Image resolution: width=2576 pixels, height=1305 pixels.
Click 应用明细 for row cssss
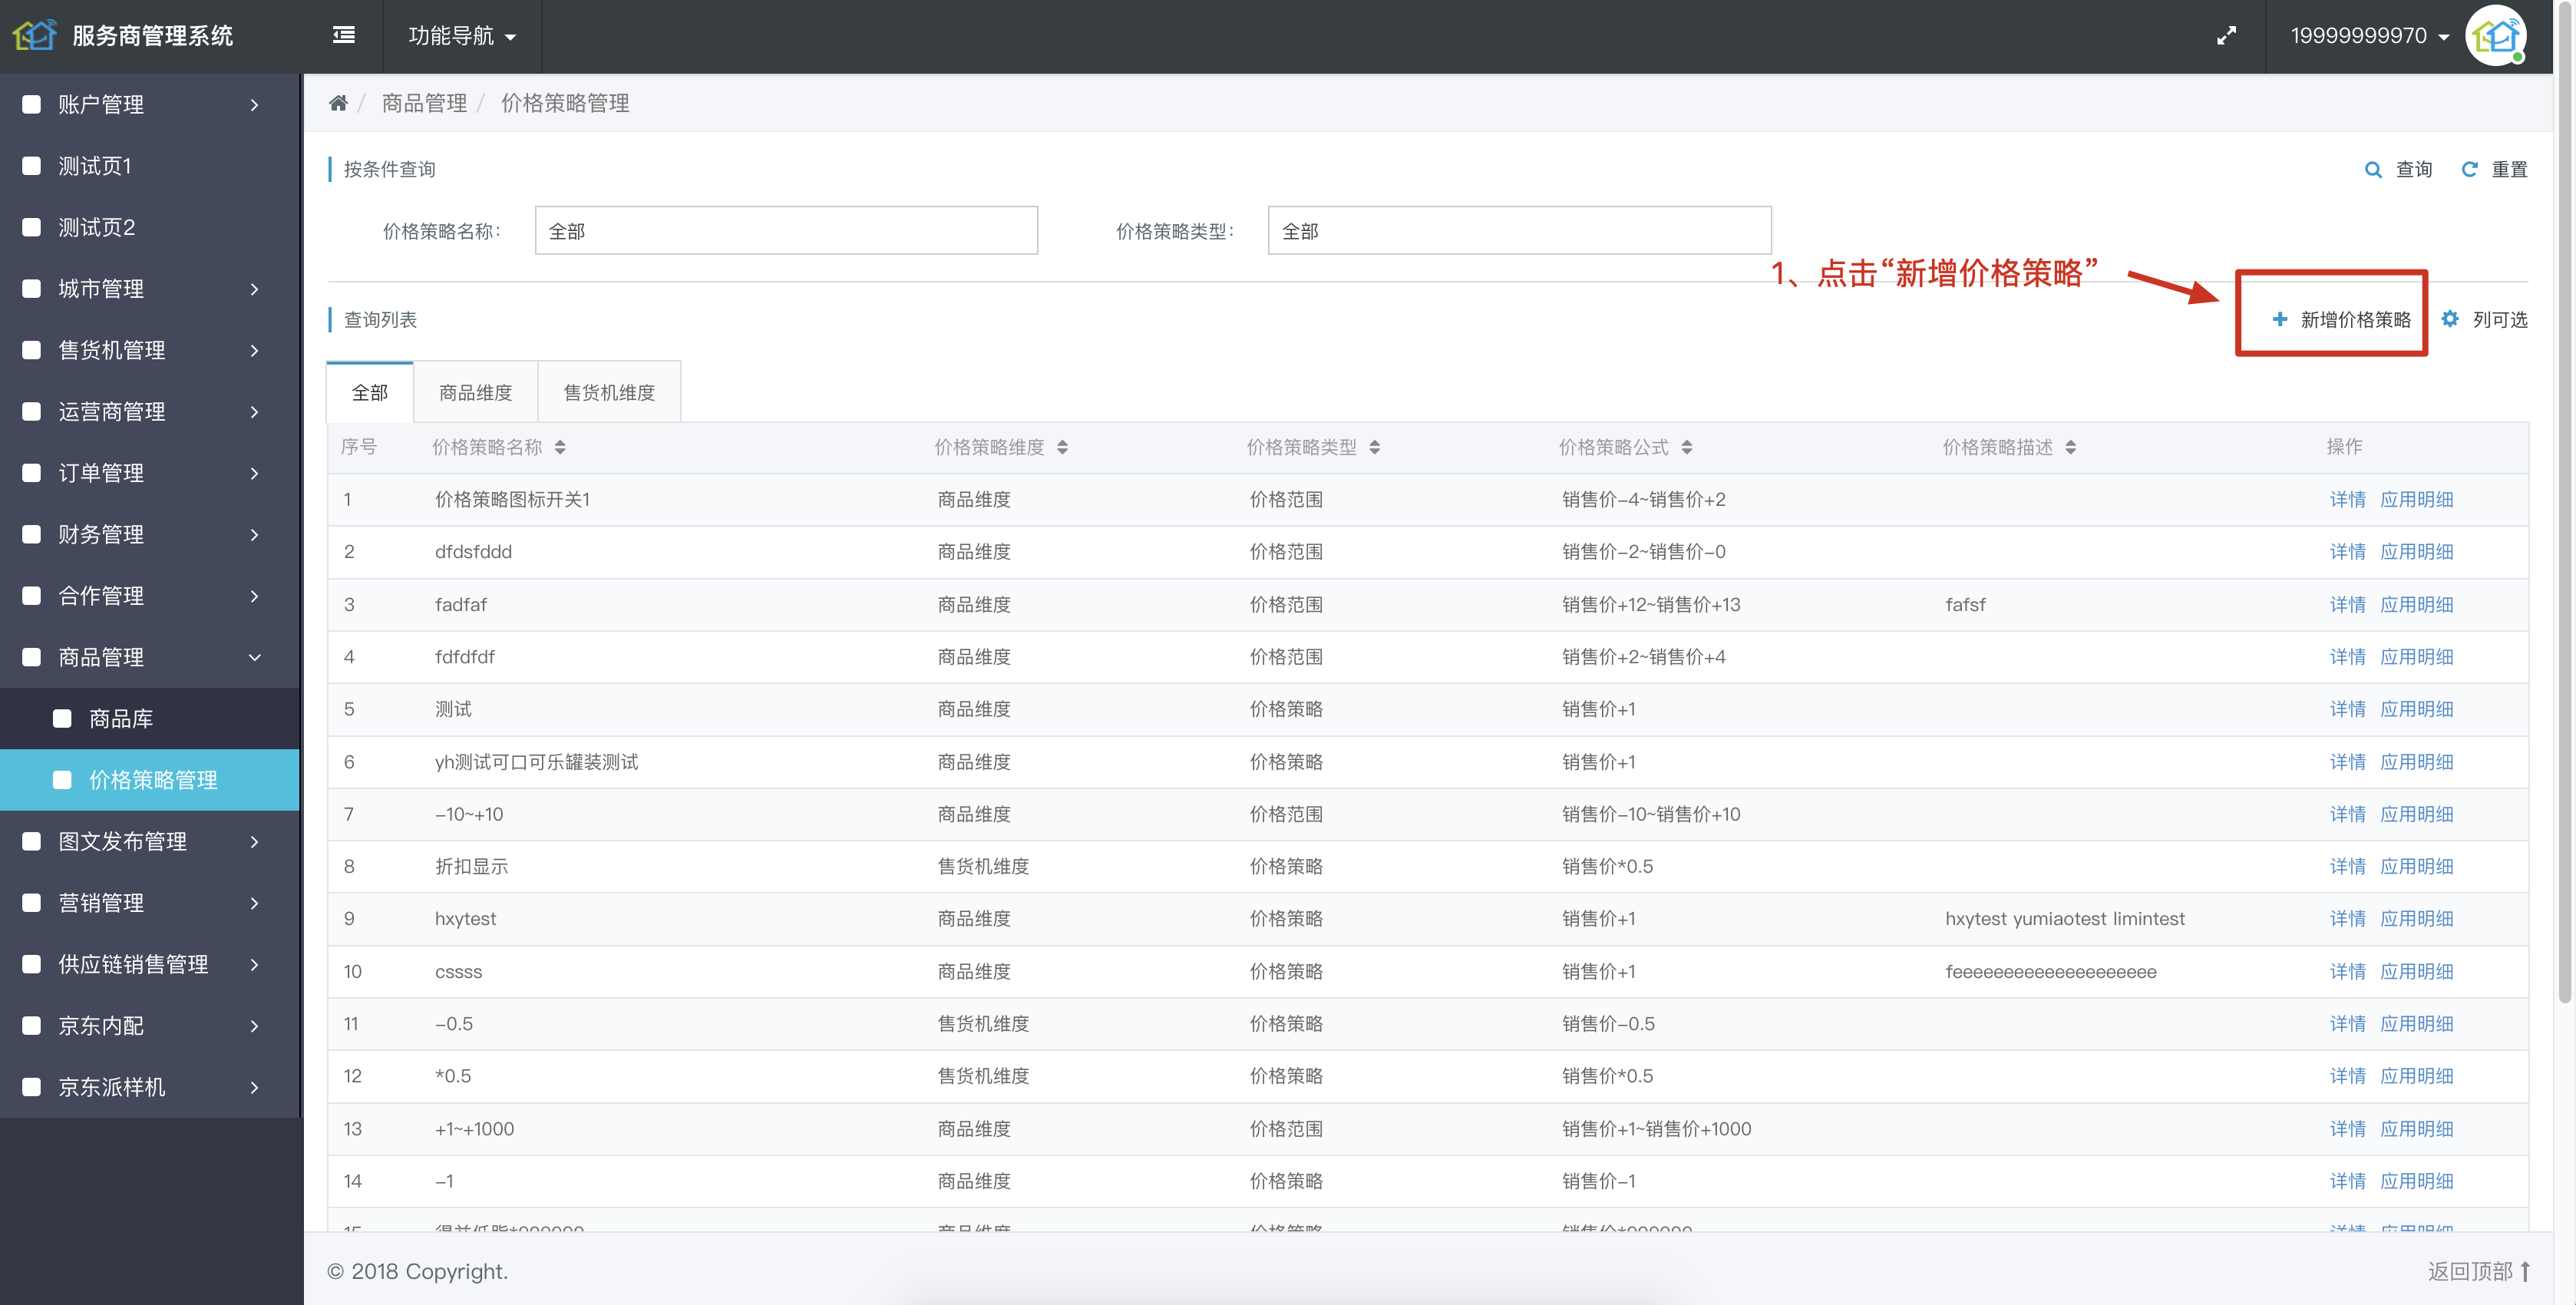point(2416,971)
